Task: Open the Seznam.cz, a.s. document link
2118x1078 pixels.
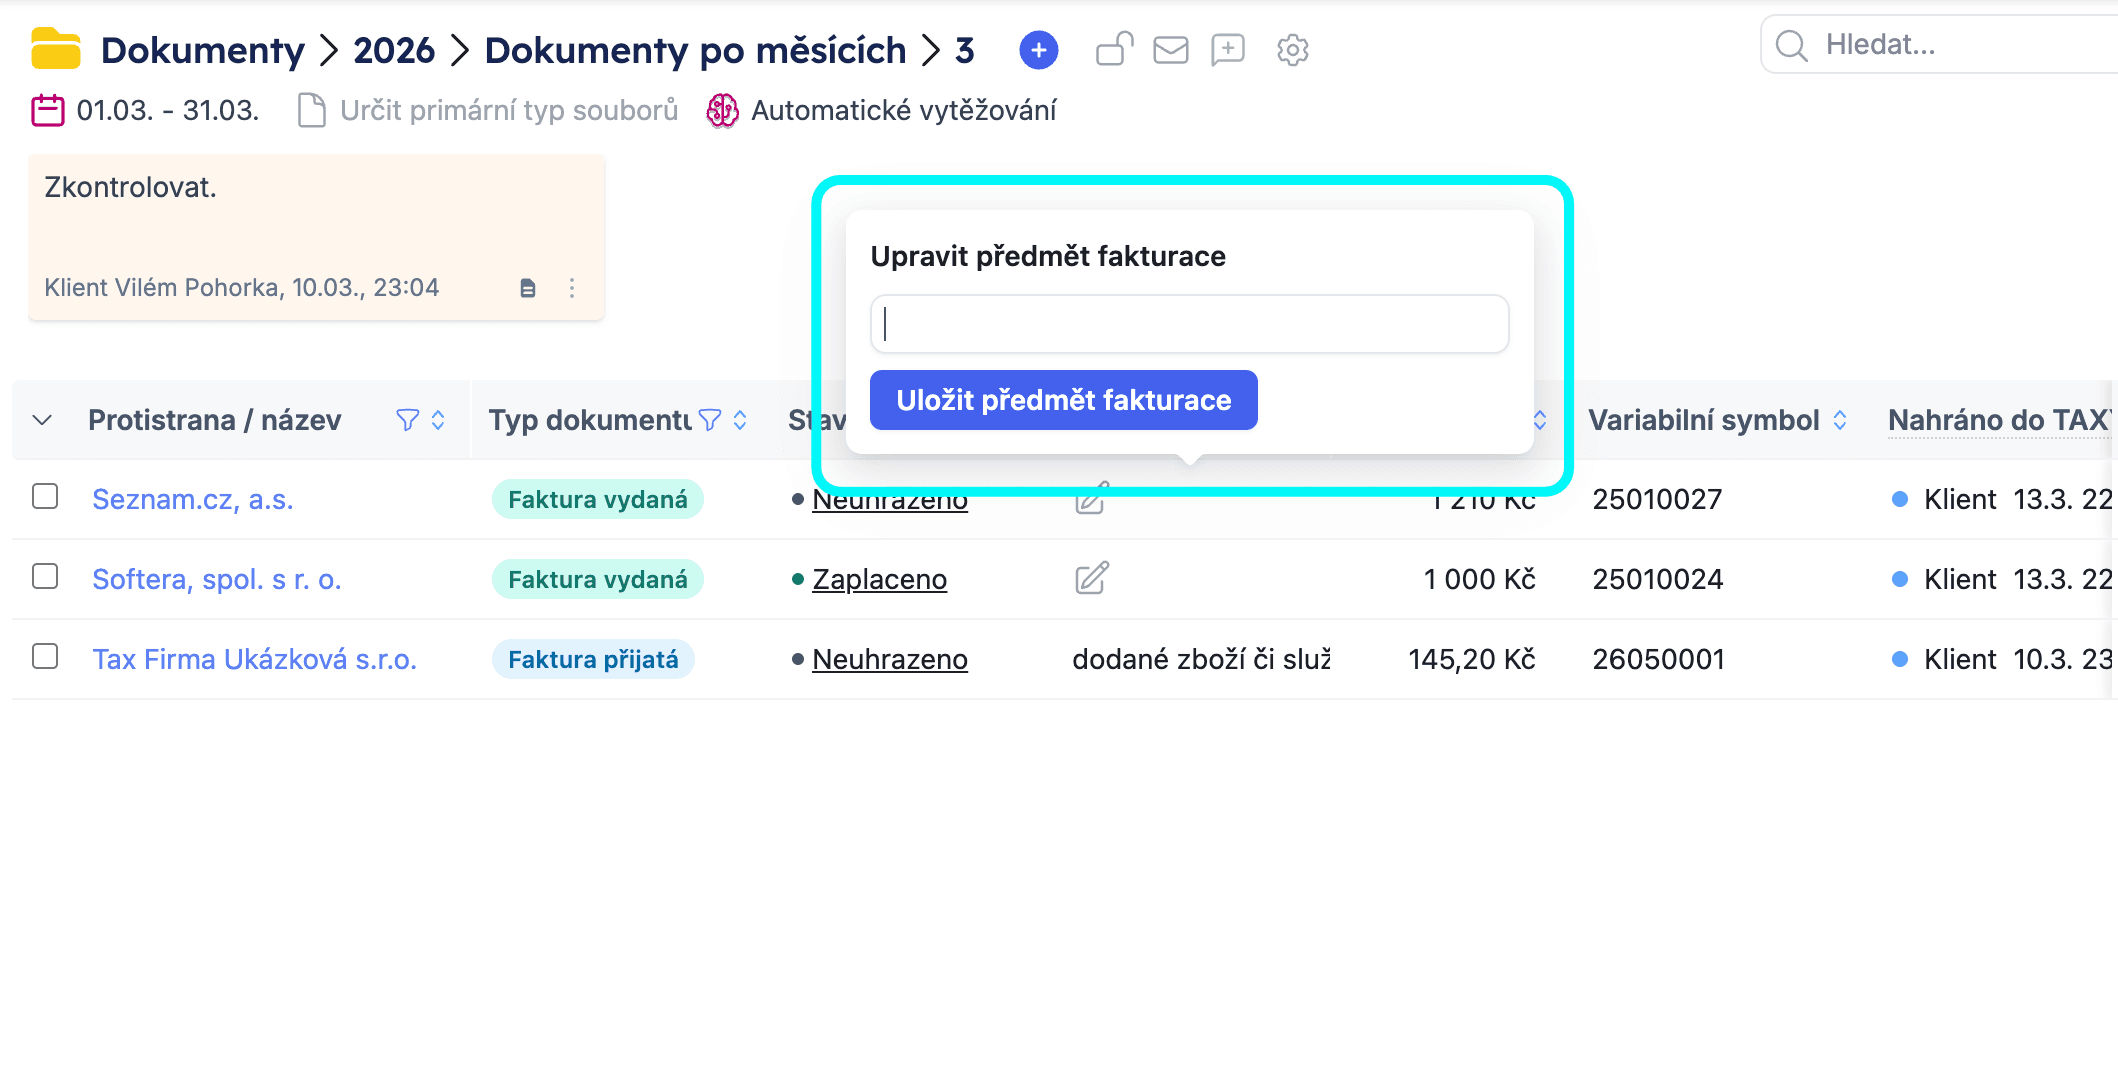Action: pos(193,499)
